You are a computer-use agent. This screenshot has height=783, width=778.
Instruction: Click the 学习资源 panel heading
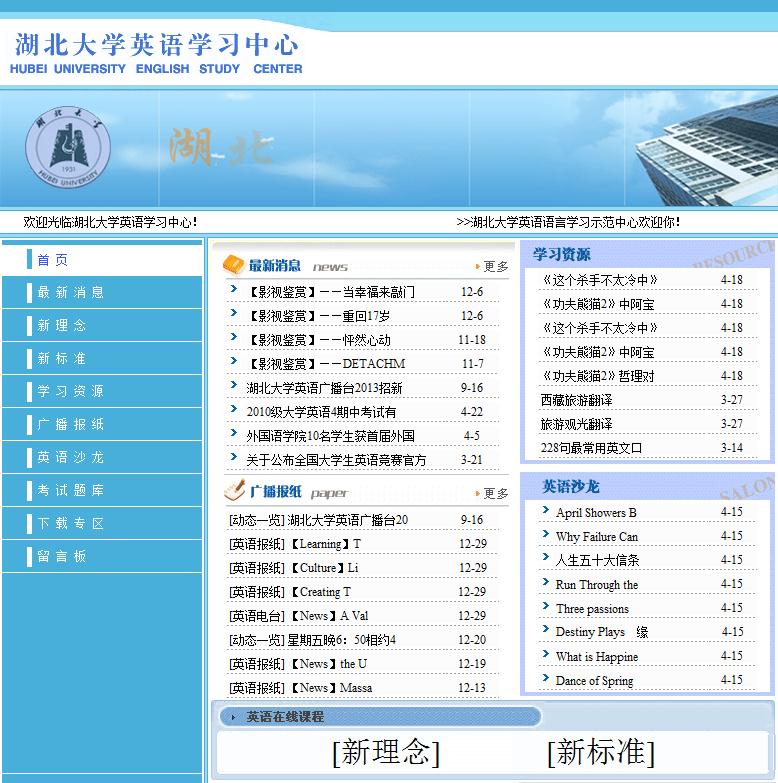pos(562,254)
